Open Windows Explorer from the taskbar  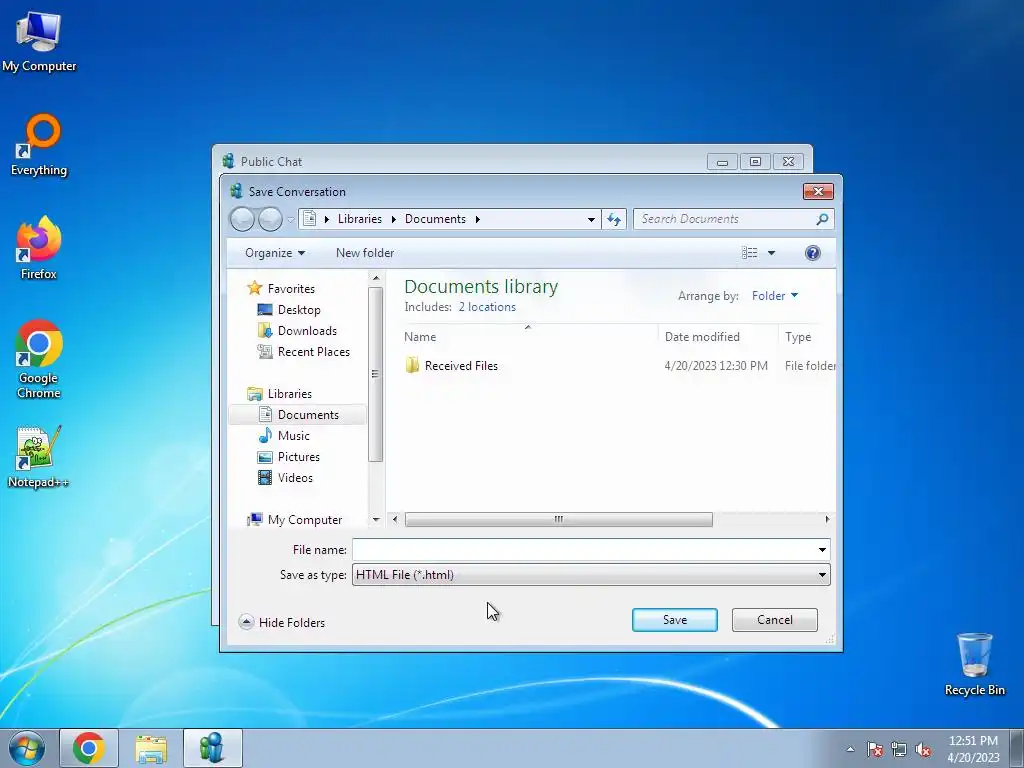point(151,748)
